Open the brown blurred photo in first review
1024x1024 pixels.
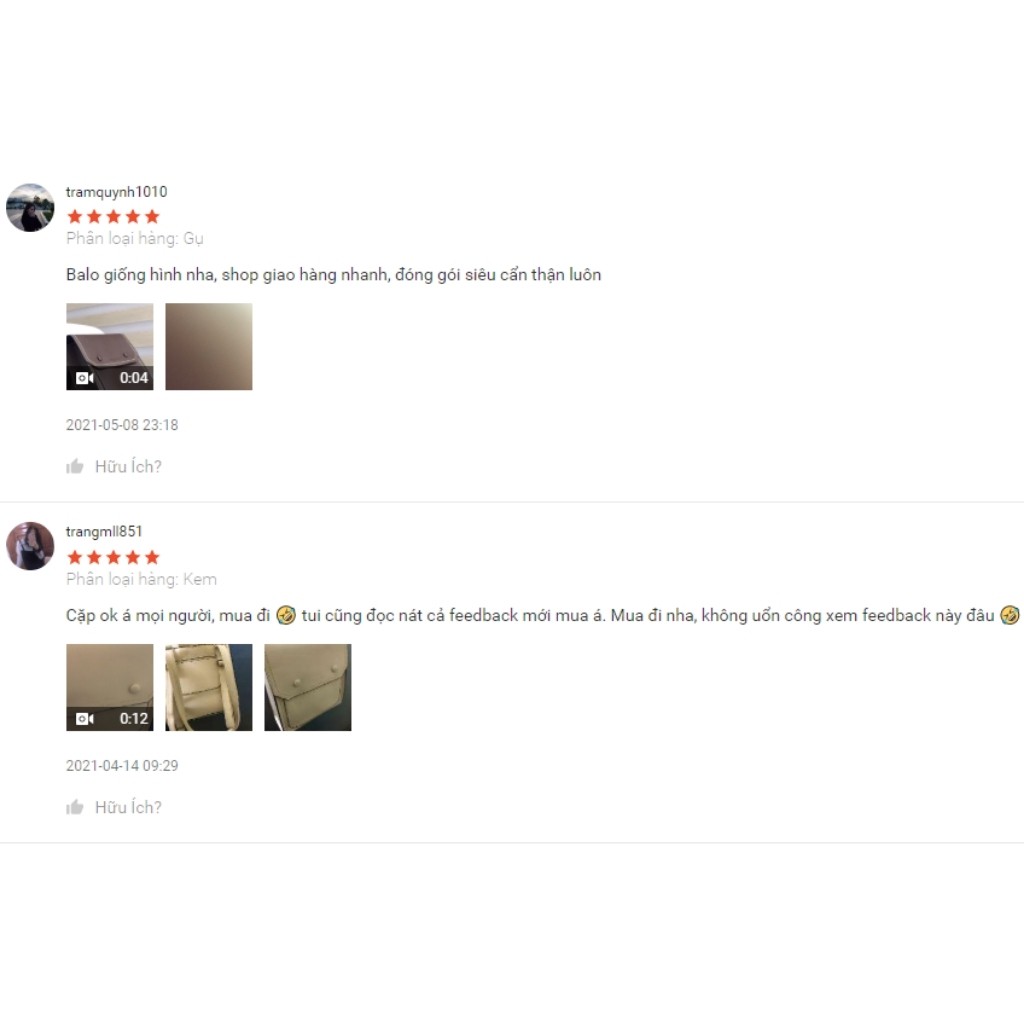(209, 347)
